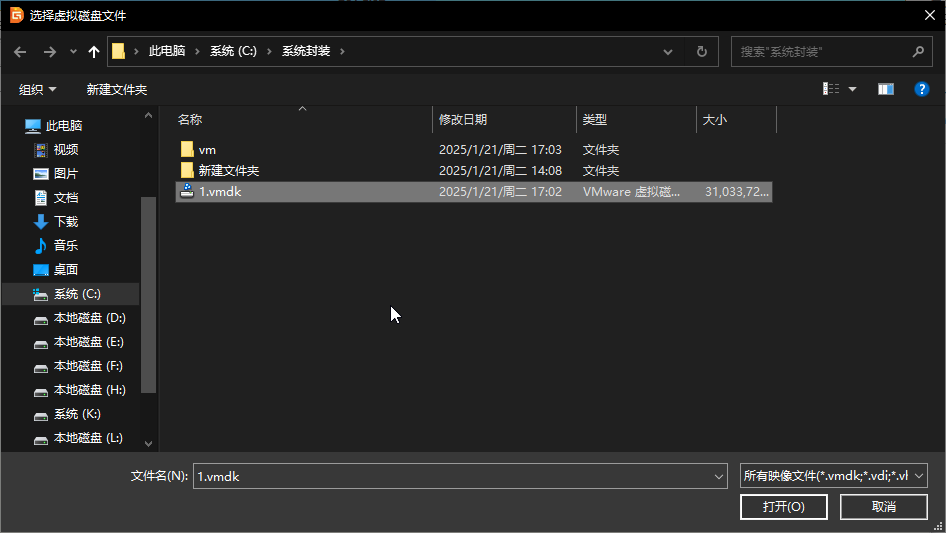Click the Back navigation arrow
Viewport: 946px width, 533px height.
(x=20, y=52)
